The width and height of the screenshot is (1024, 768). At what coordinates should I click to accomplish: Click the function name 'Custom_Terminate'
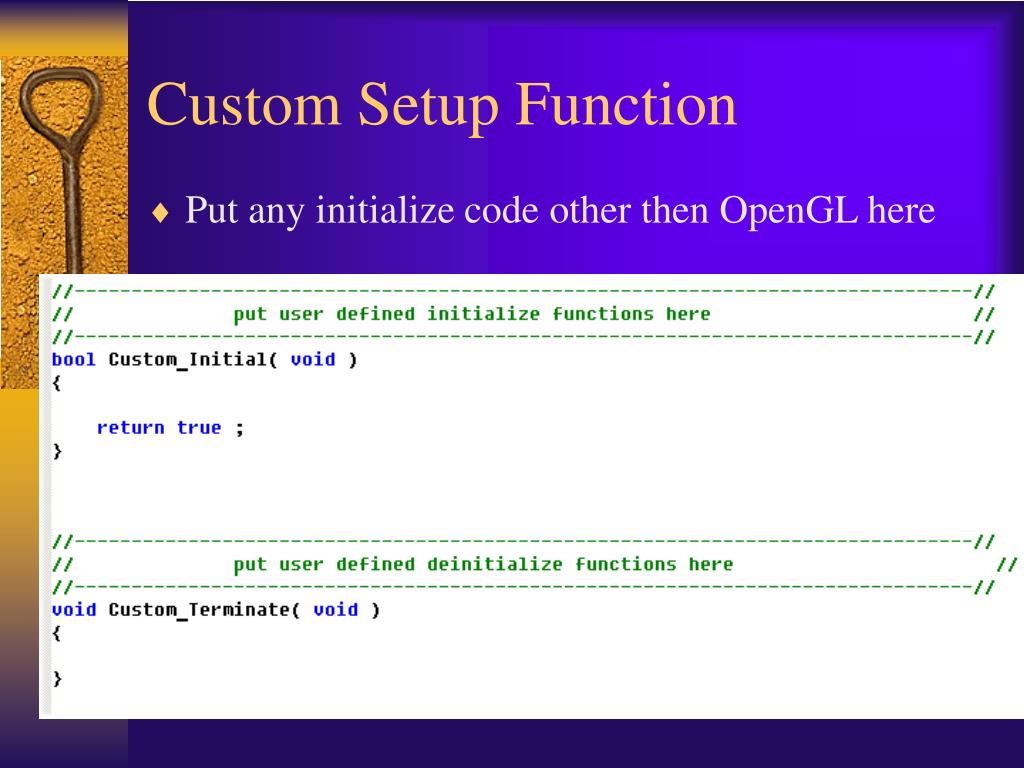coord(200,610)
